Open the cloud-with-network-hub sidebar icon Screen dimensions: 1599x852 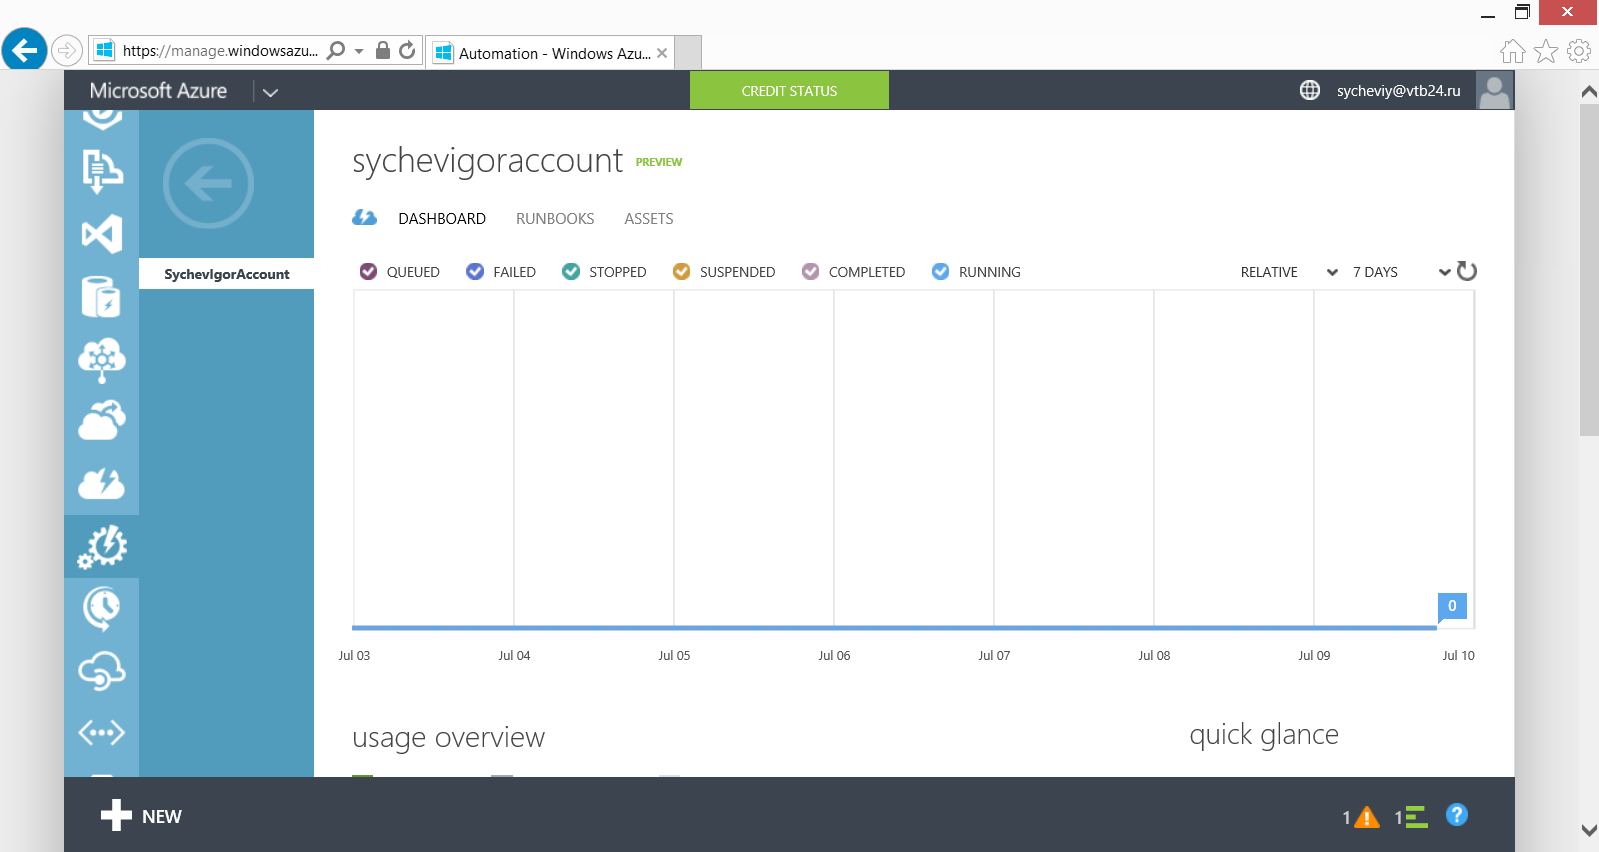point(102,360)
